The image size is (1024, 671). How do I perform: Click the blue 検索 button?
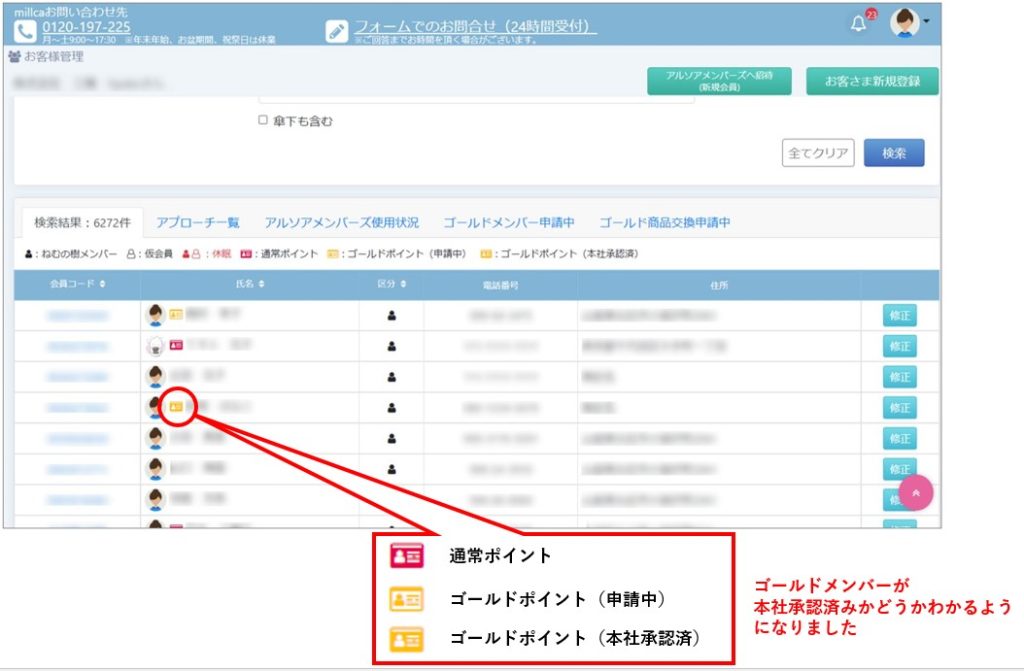coord(893,153)
